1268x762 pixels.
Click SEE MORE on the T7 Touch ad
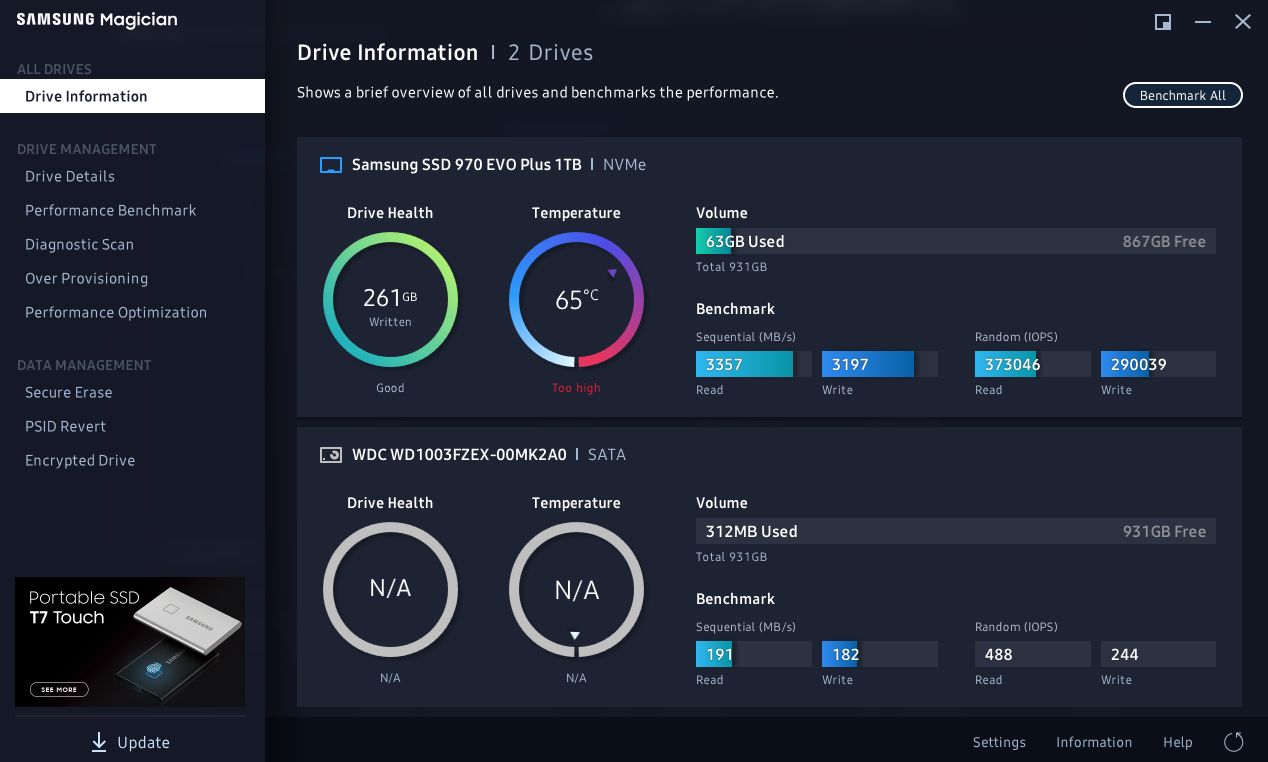[59, 689]
